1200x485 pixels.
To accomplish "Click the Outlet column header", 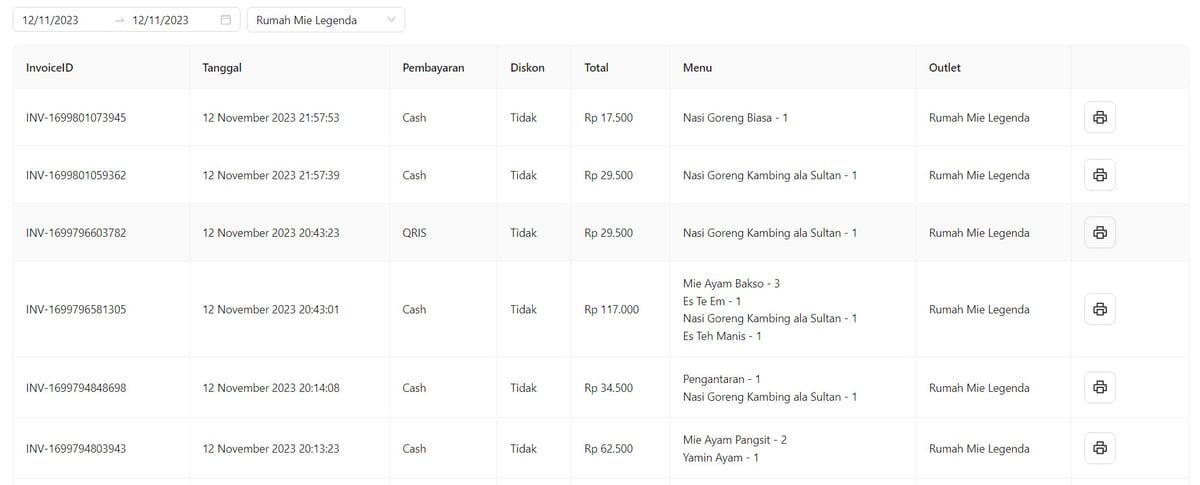I will (x=945, y=68).
